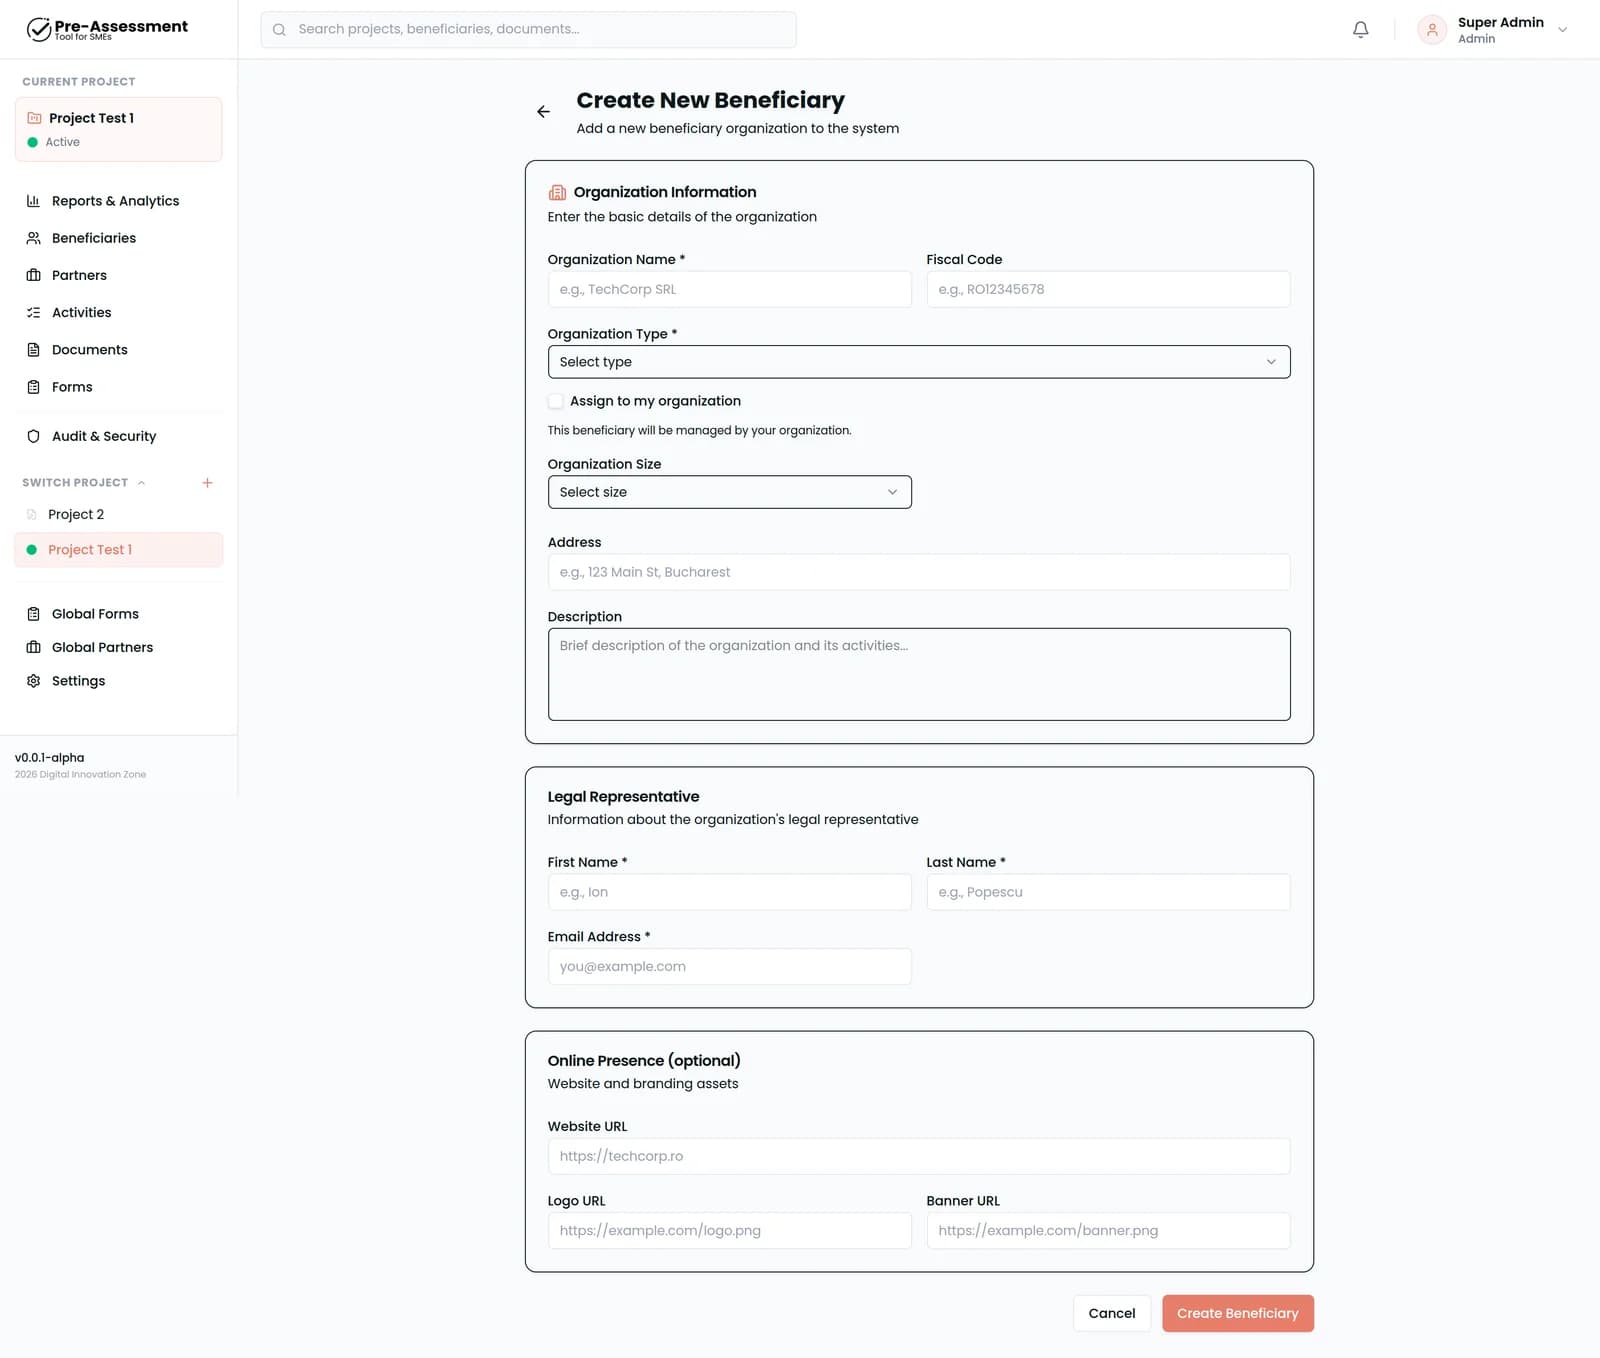Open Reports & Analytics chart icon
1600x1358 pixels.
pos(33,201)
